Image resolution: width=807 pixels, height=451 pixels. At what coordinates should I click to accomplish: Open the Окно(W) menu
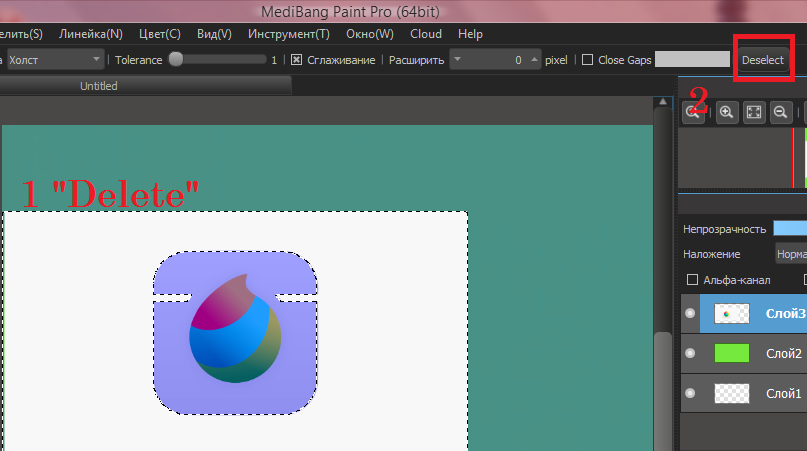click(370, 34)
